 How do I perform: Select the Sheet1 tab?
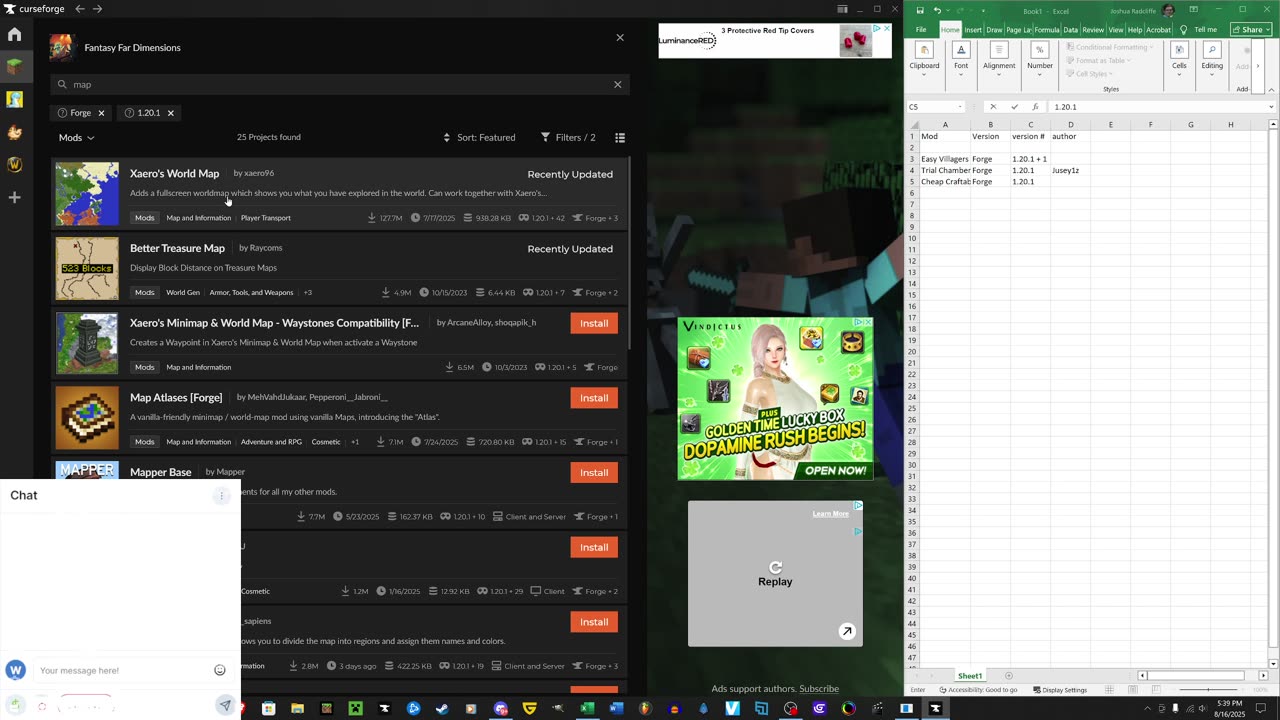(x=970, y=676)
